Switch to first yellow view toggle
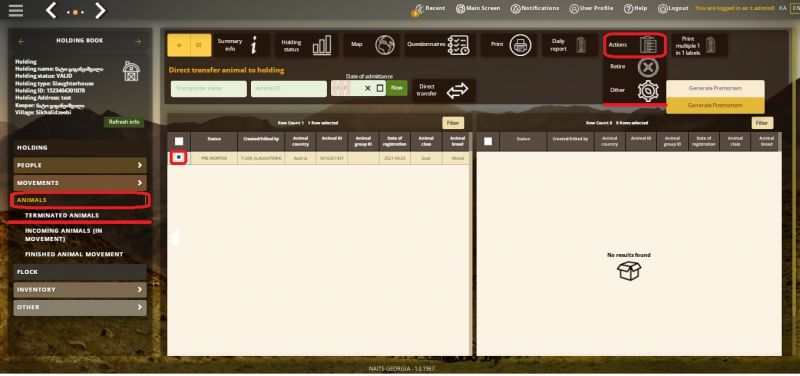 (x=179, y=45)
